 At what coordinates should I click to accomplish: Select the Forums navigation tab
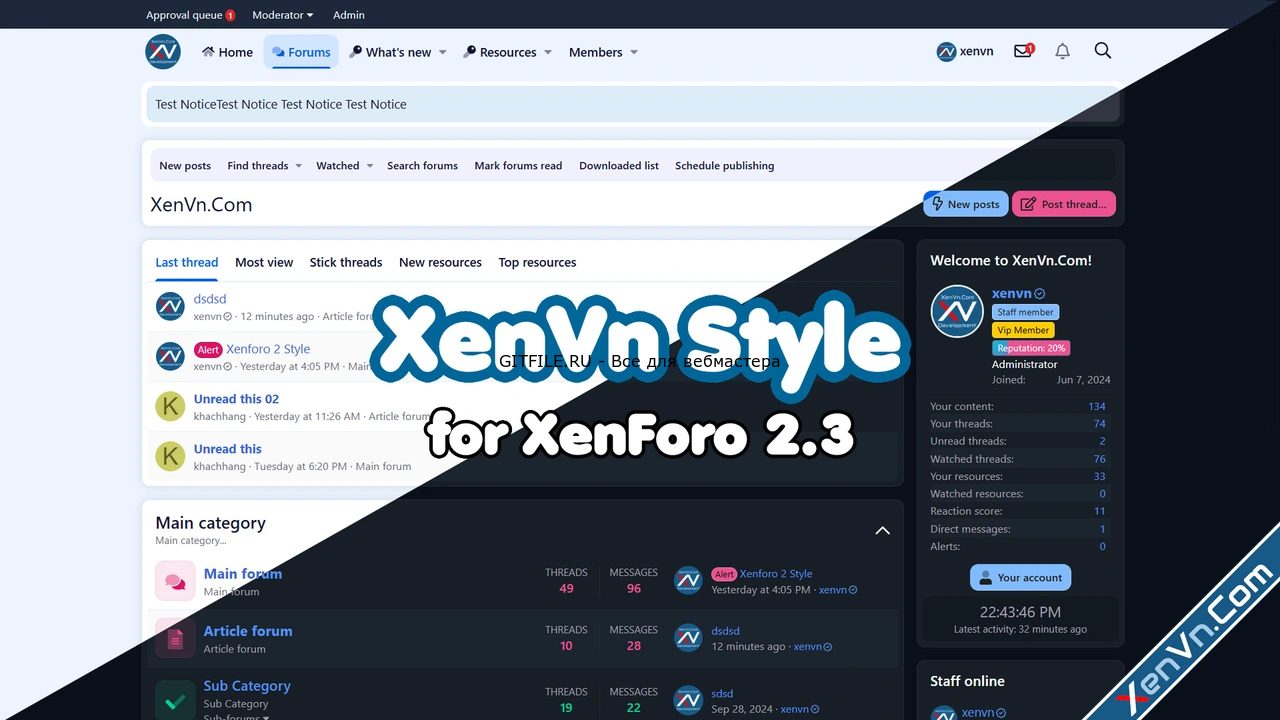click(301, 52)
